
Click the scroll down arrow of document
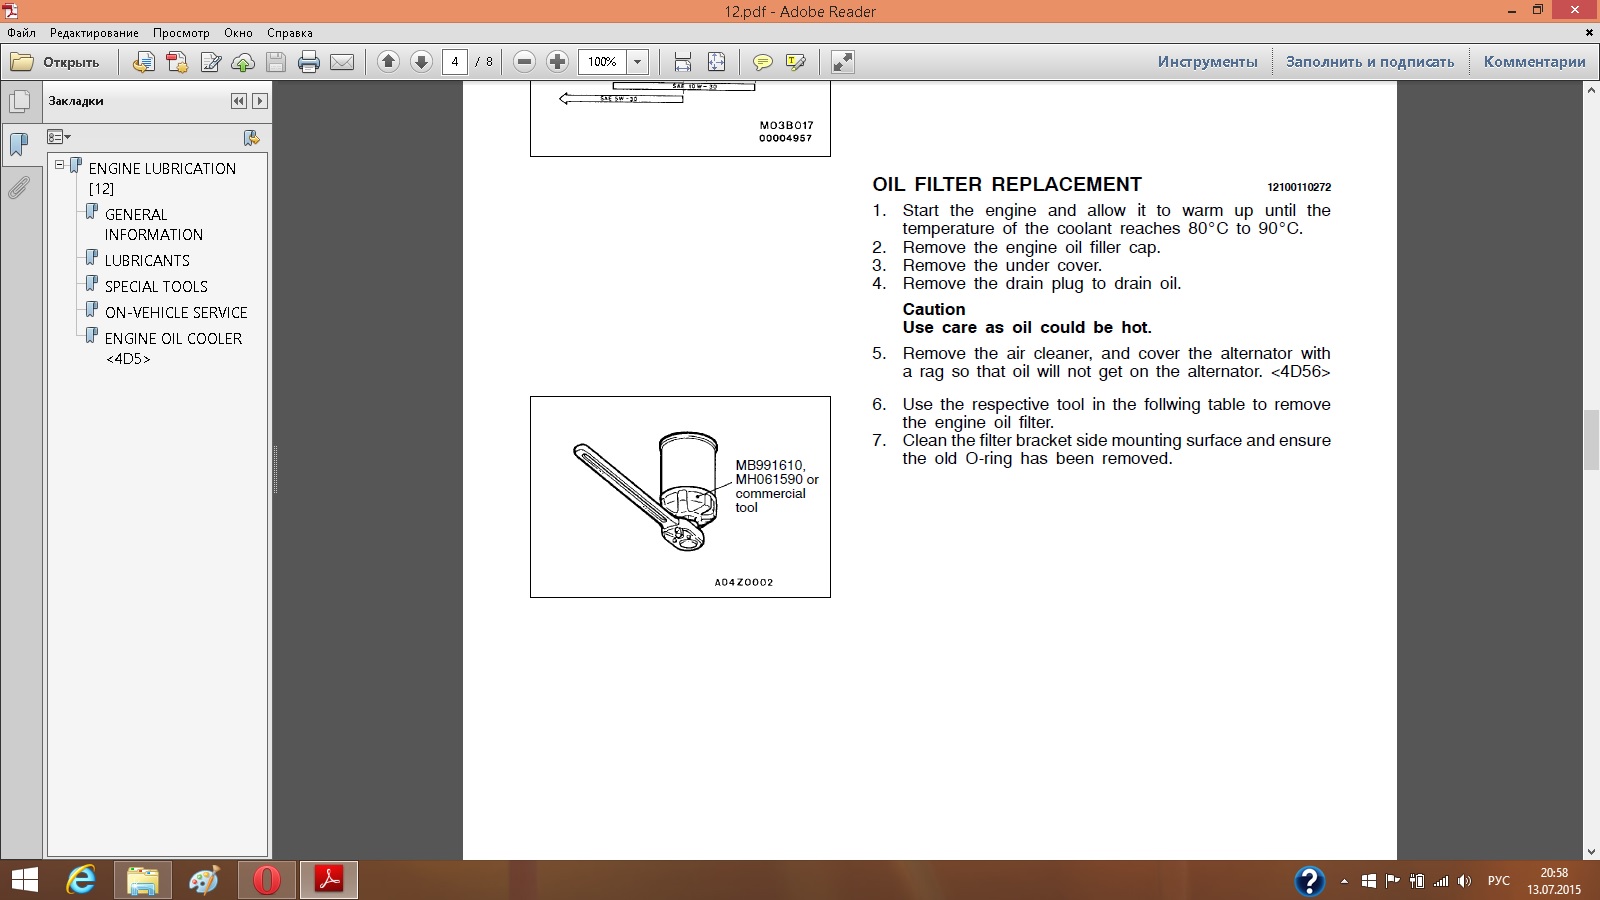(x=1591, y=851)
